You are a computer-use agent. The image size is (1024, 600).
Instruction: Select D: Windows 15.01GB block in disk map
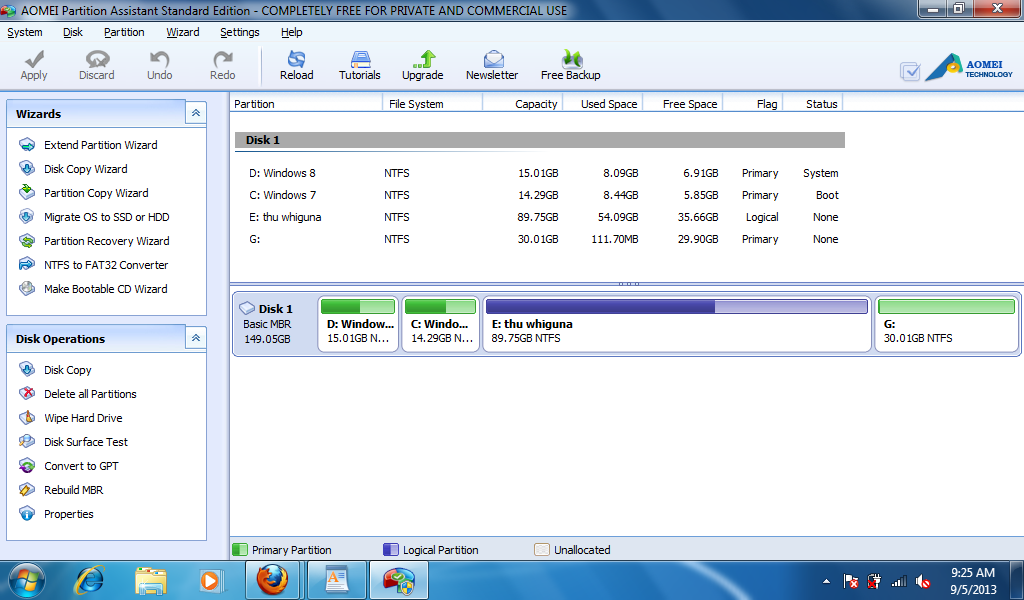click(359, 324)
